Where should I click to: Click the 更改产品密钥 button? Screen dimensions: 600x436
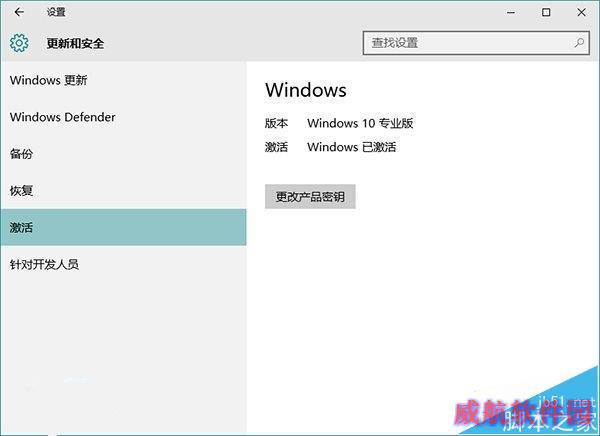coord(310,197)
